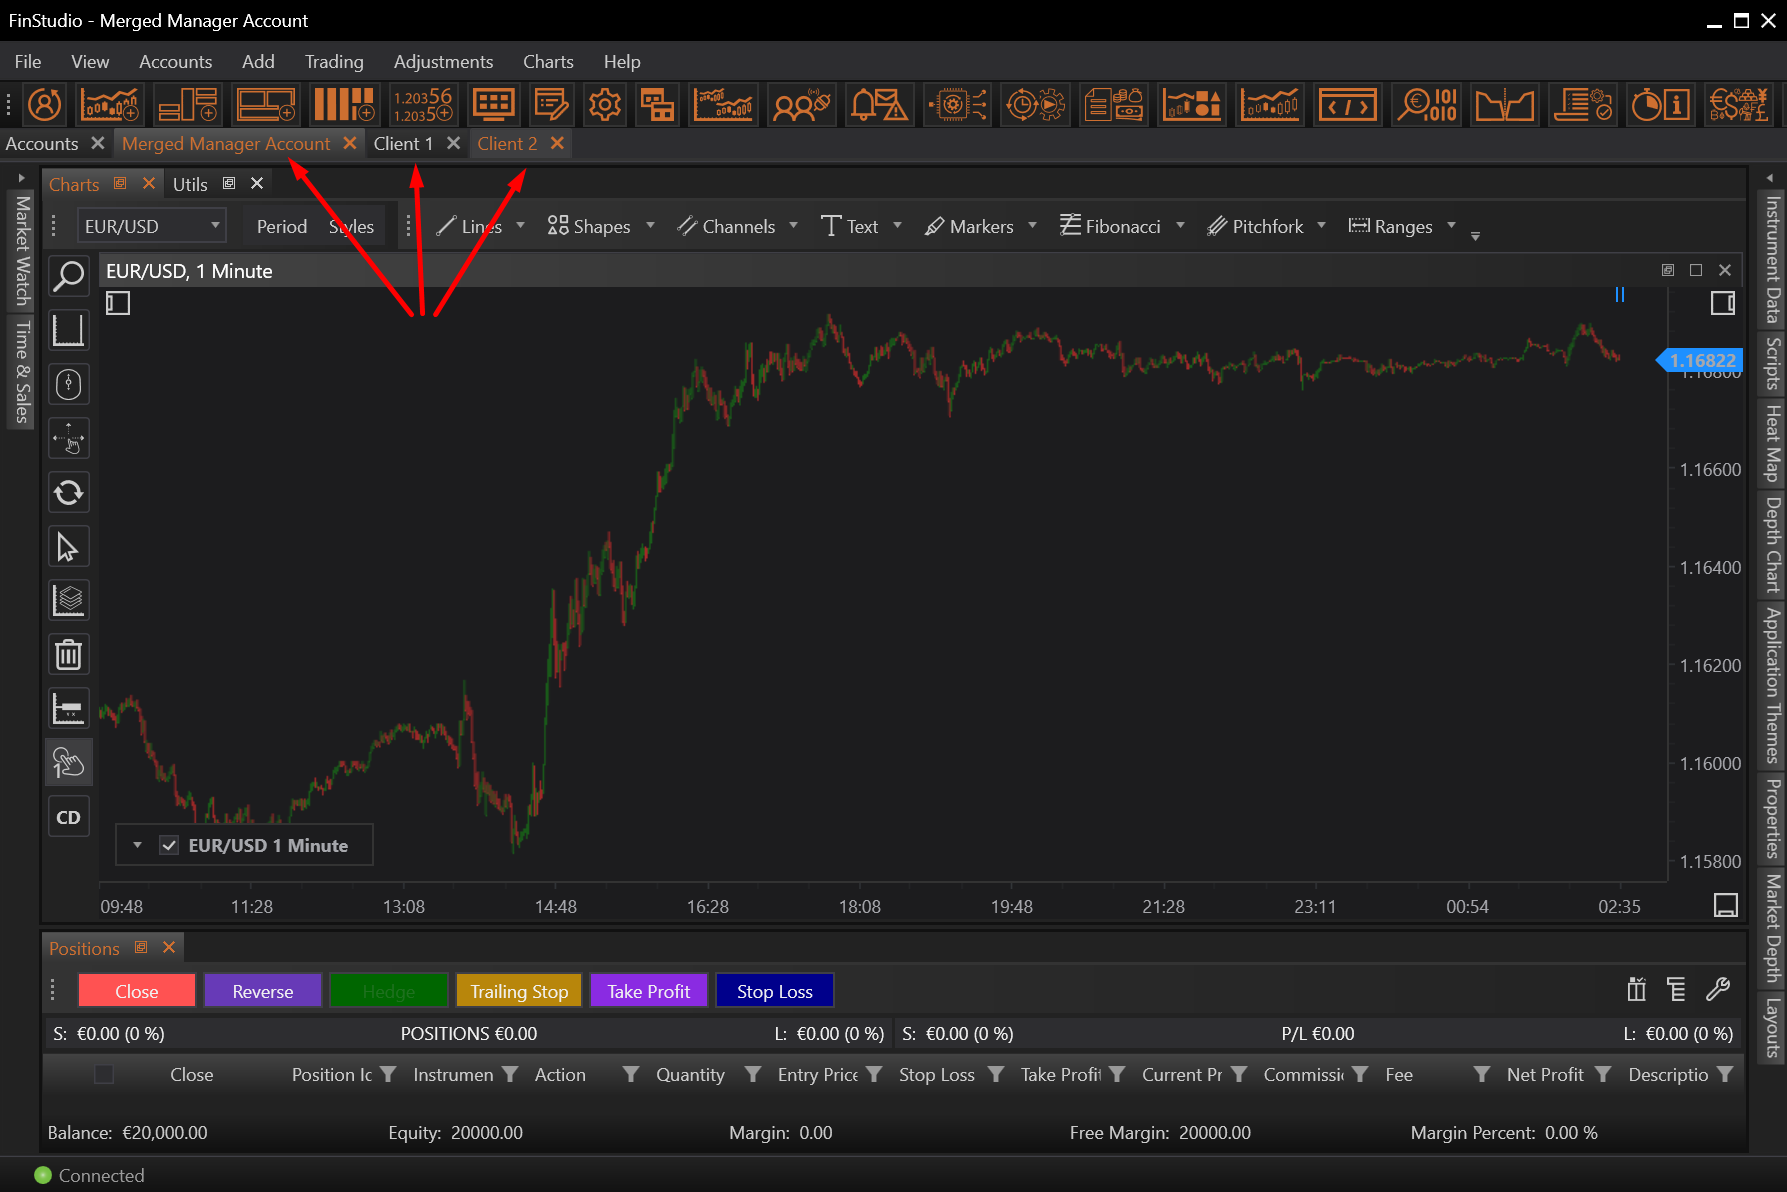Image resolution: width=1787 pixels, height=1192 pixels.
Task: Click the refresh chart icon
Action: tap(68, 492)
